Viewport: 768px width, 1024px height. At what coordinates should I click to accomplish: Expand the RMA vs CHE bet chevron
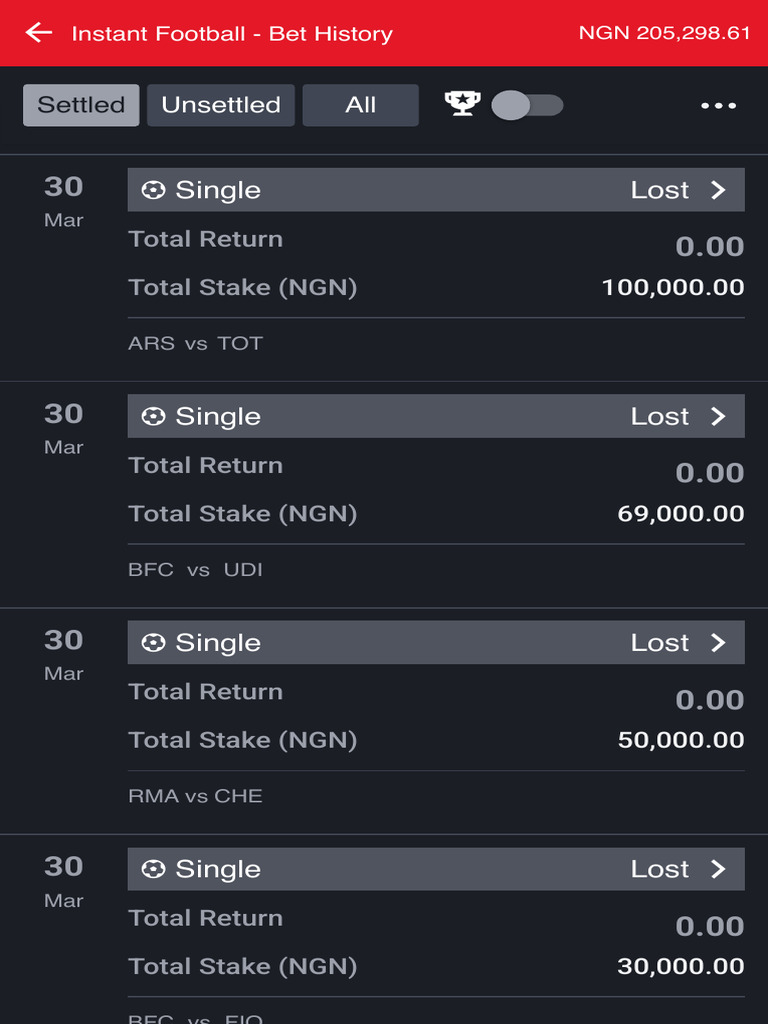[x=718, y=643]
